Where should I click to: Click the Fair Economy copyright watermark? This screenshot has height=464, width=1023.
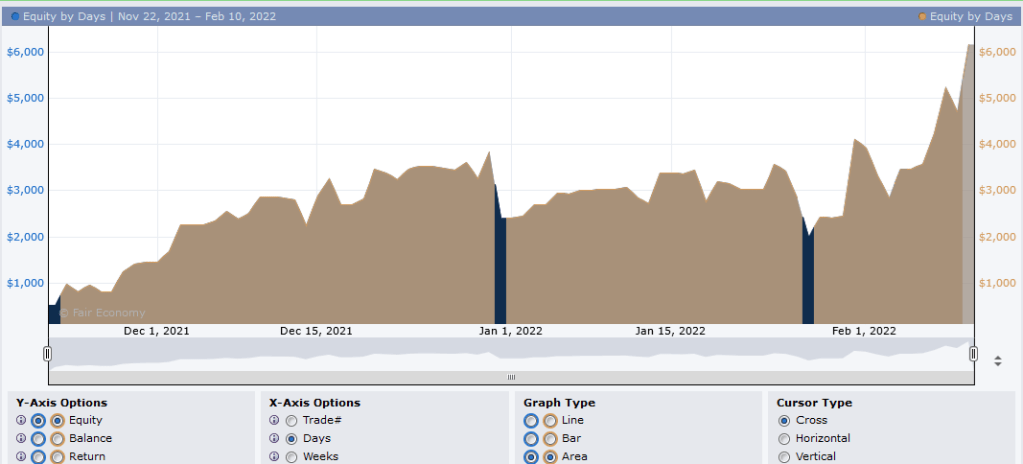pos(102,313)
